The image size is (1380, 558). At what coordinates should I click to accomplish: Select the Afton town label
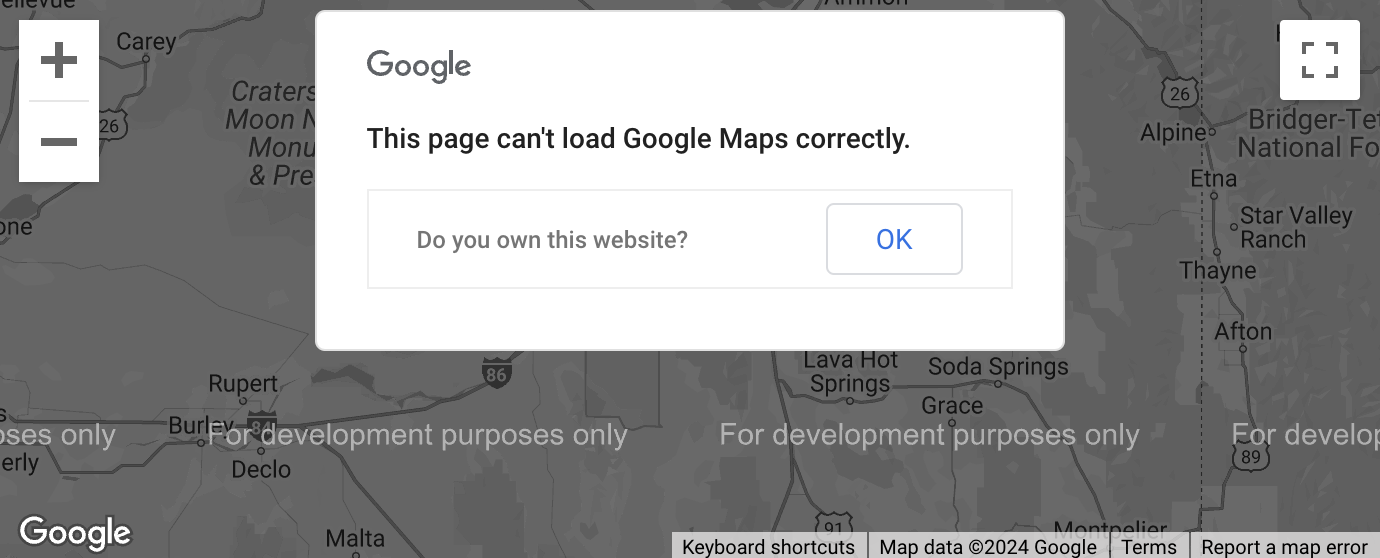(1243, 331)
